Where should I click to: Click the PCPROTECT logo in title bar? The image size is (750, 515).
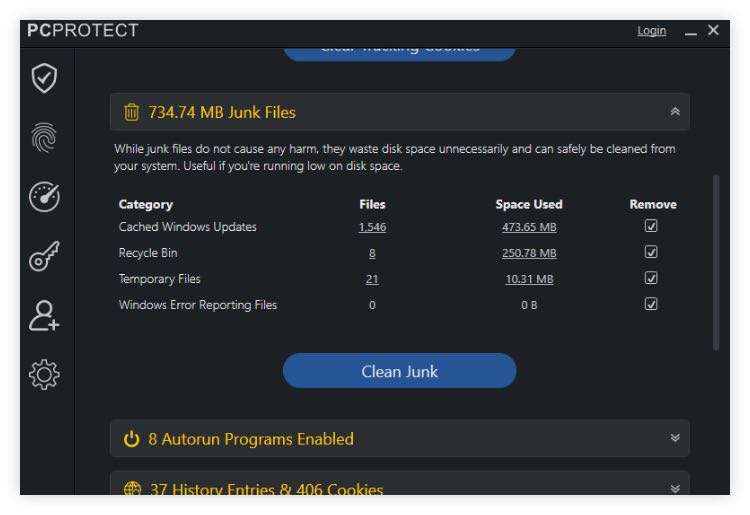pyautogui.click(x=83, y=30)
